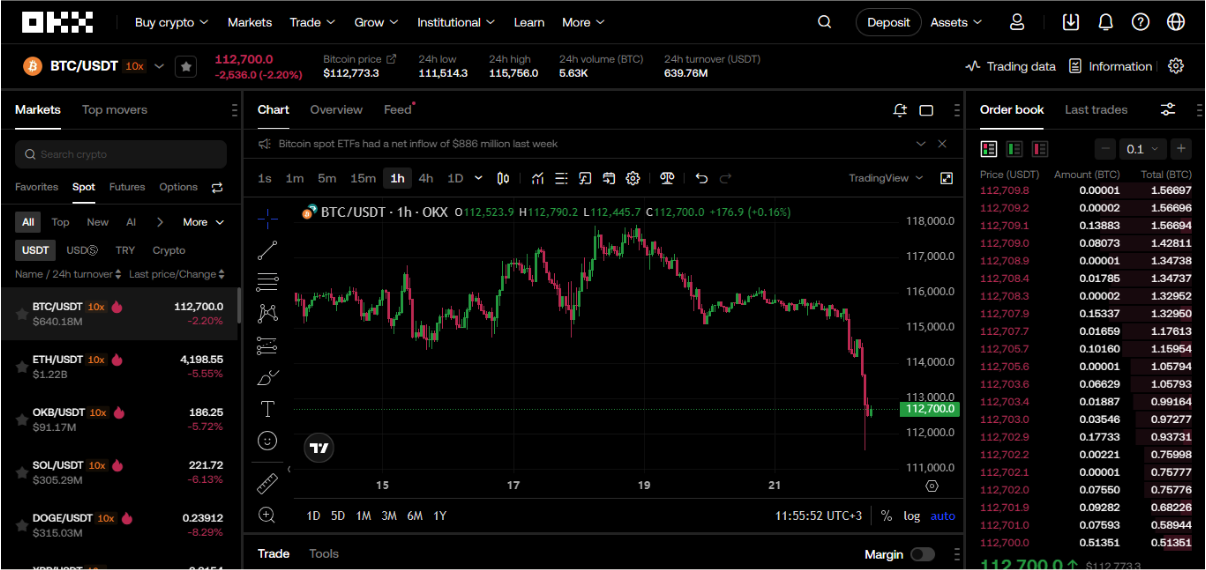Select the zoom in tool
The image size is (1206, 570).
(267, 515)
